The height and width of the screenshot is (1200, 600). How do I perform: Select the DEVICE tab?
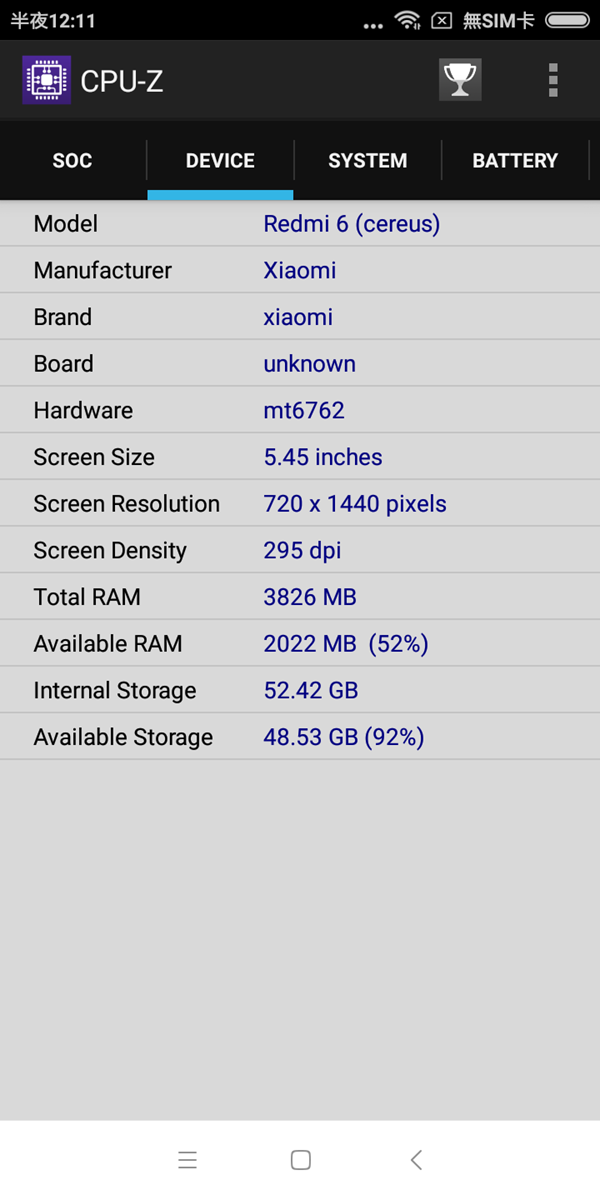(x=220, y=160)
